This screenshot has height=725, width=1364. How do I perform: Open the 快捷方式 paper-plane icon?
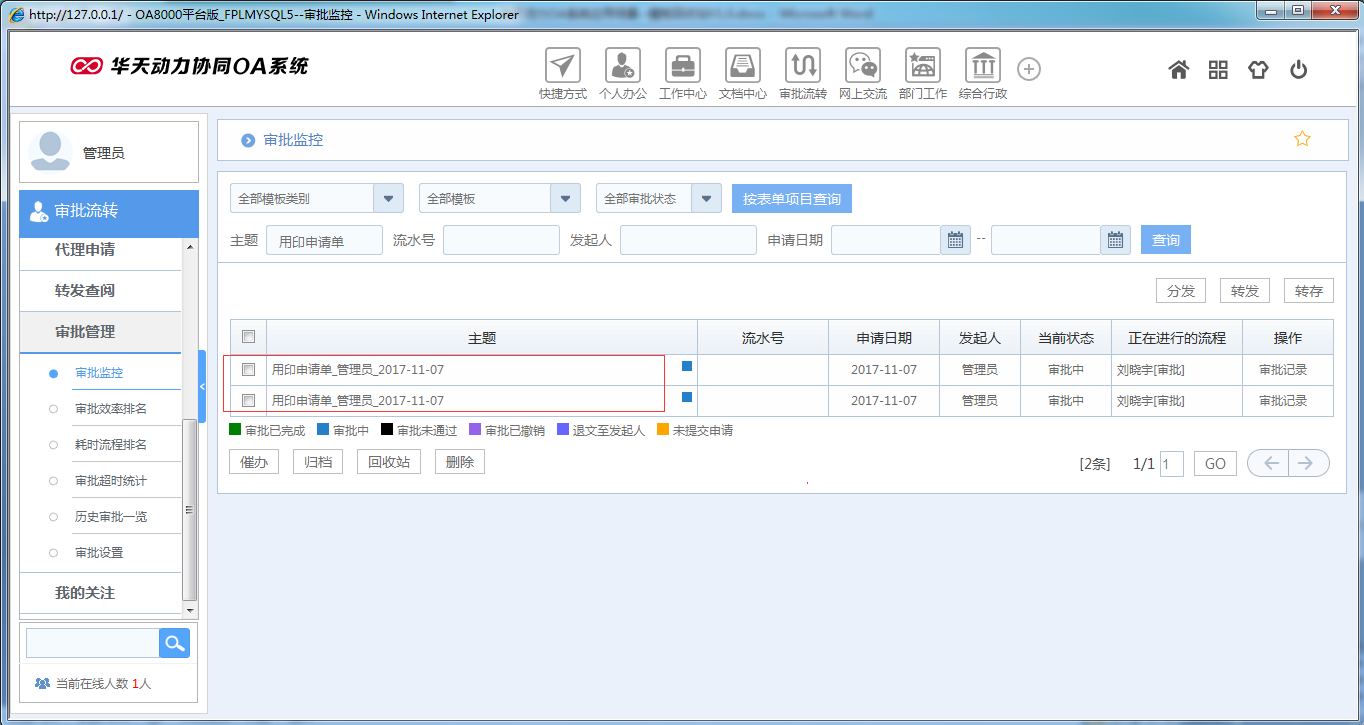click(562, 66)
